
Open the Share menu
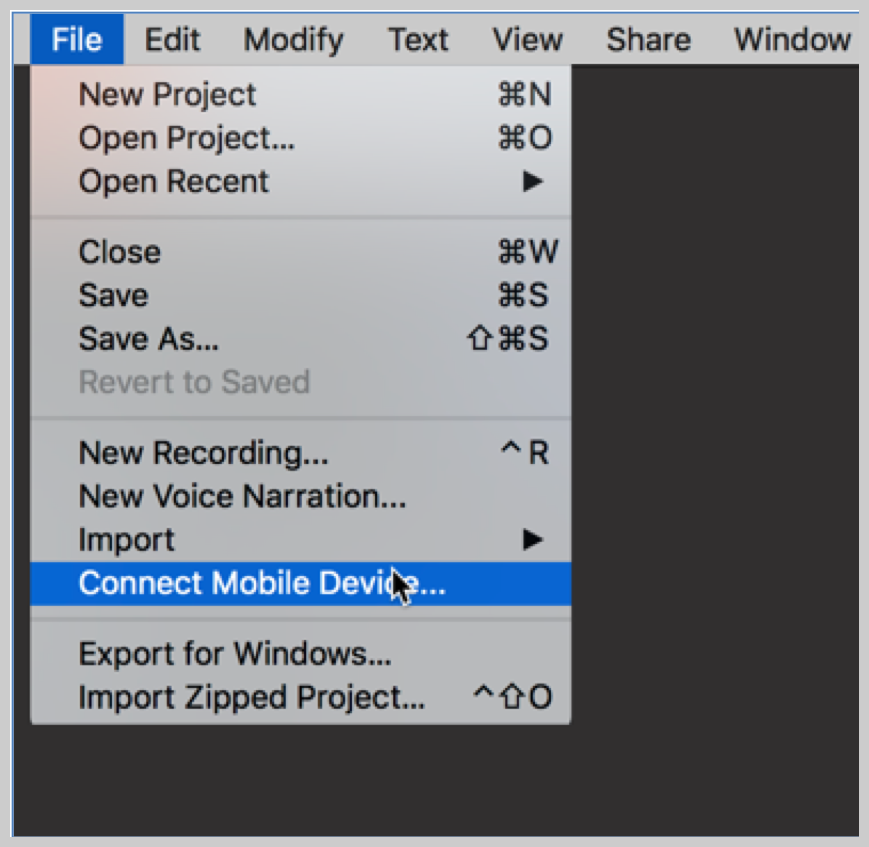648,39
